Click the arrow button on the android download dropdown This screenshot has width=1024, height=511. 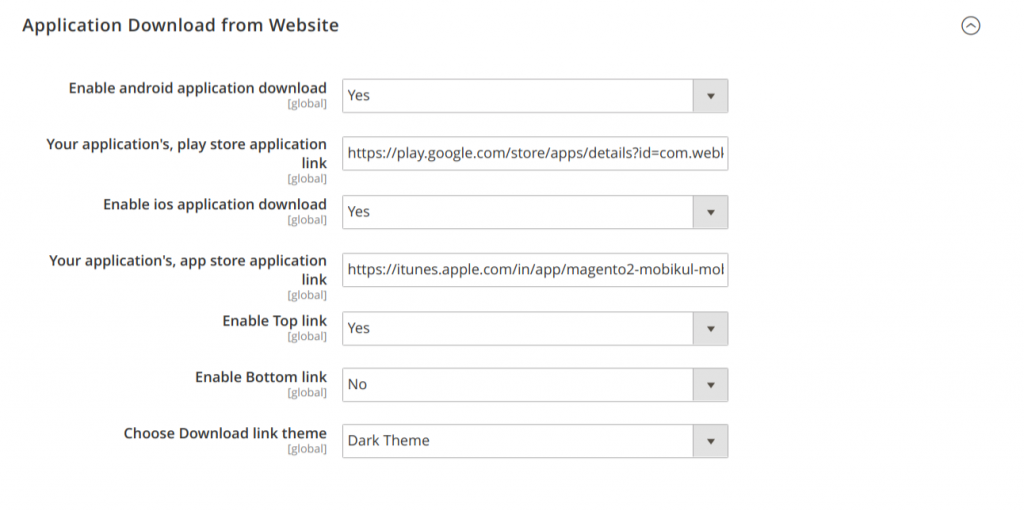(711, 96)
